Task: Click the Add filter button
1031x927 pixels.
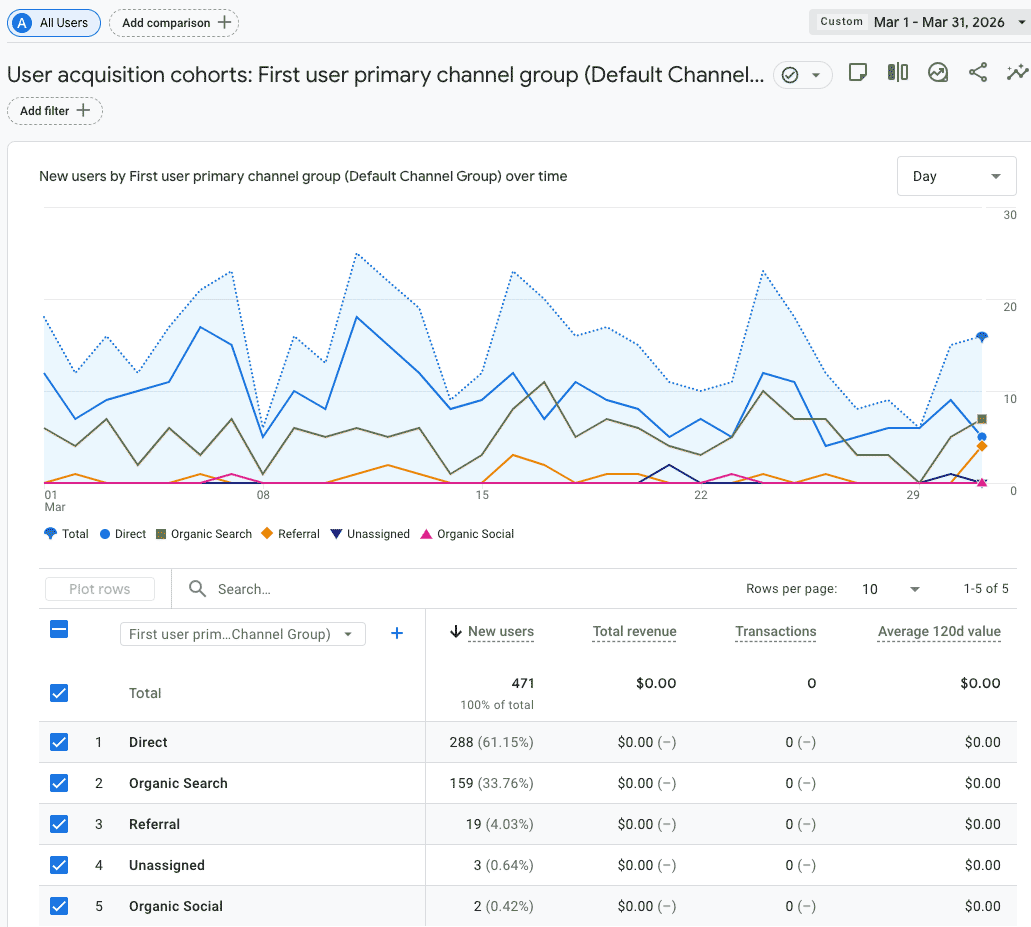Action: pyautogui.click(x=55, y=111)
